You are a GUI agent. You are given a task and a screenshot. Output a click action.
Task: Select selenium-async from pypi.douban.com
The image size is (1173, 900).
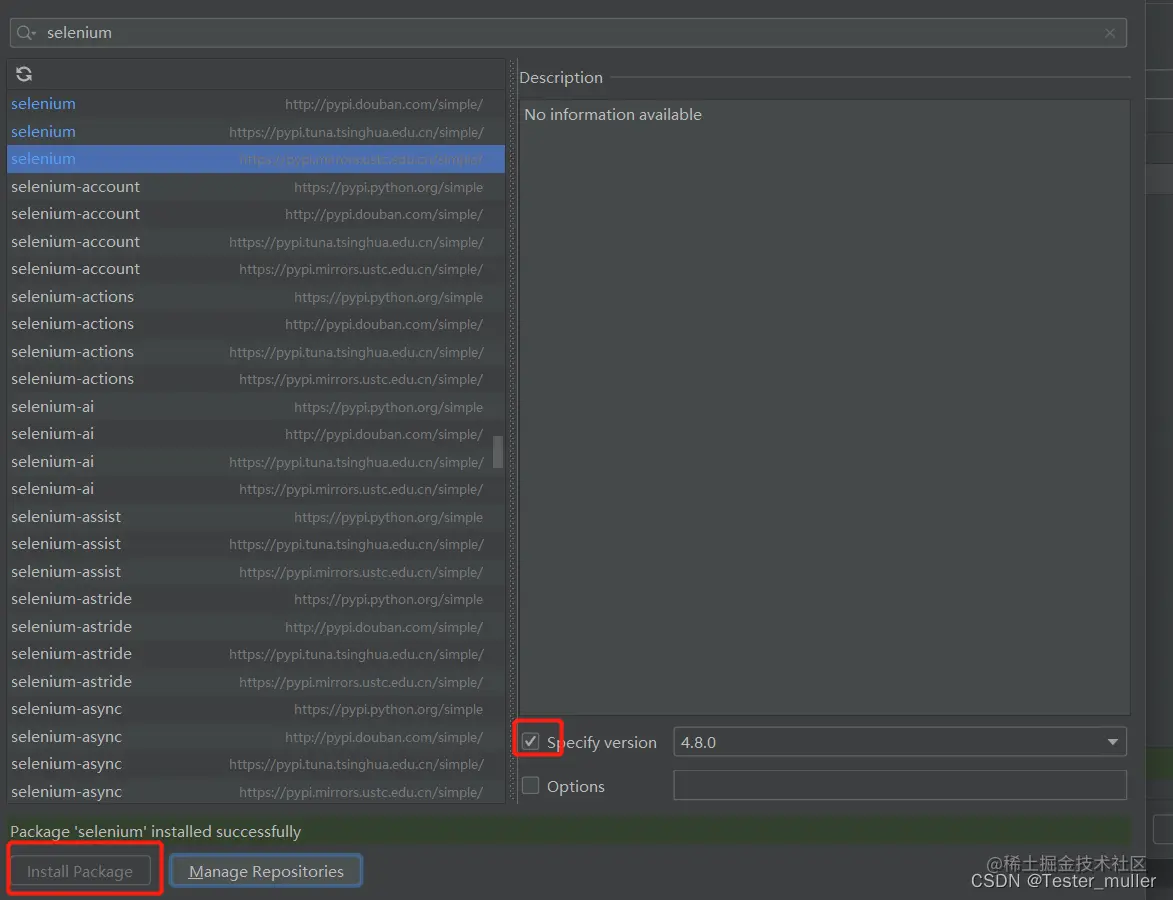click(256, 736)
